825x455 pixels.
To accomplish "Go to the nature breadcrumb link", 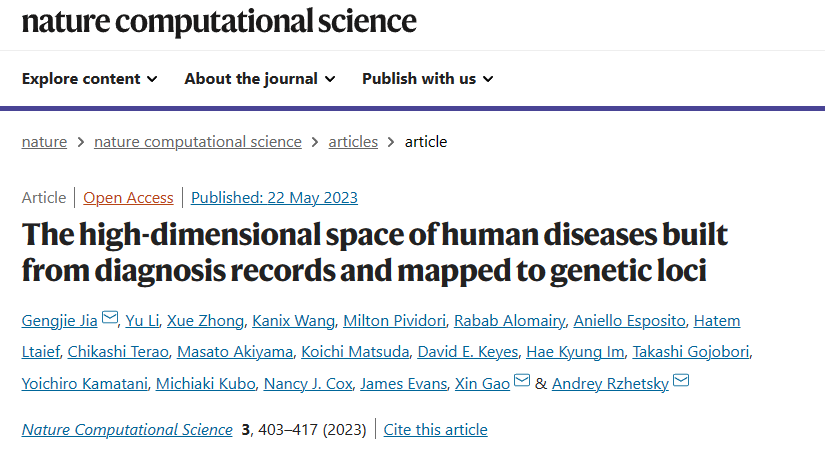I will pos(44,141).
